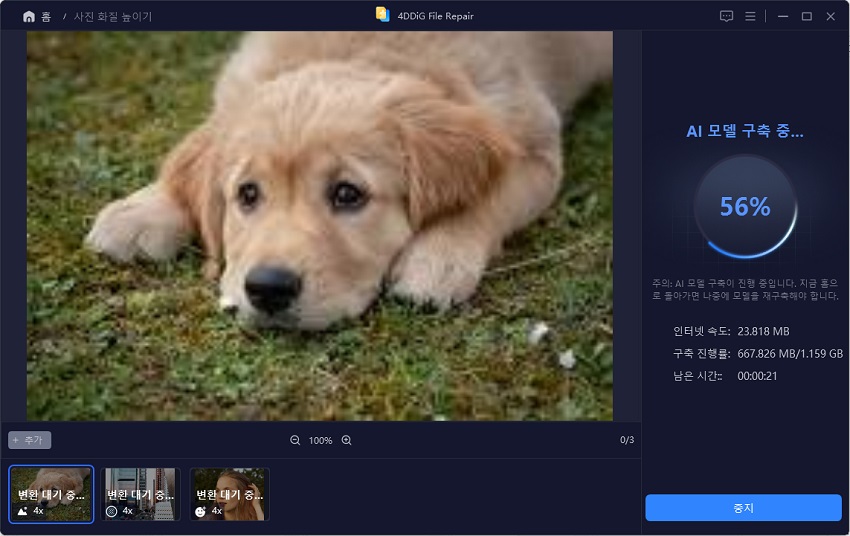850x536 pixels.
Task: Click the face model icon on woman thumbnail
Action: point(201,511)
